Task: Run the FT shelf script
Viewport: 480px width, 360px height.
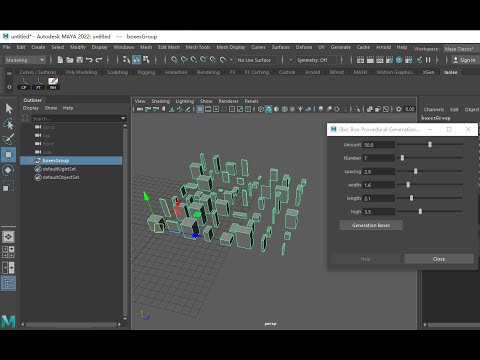Action: pos(38,84)
